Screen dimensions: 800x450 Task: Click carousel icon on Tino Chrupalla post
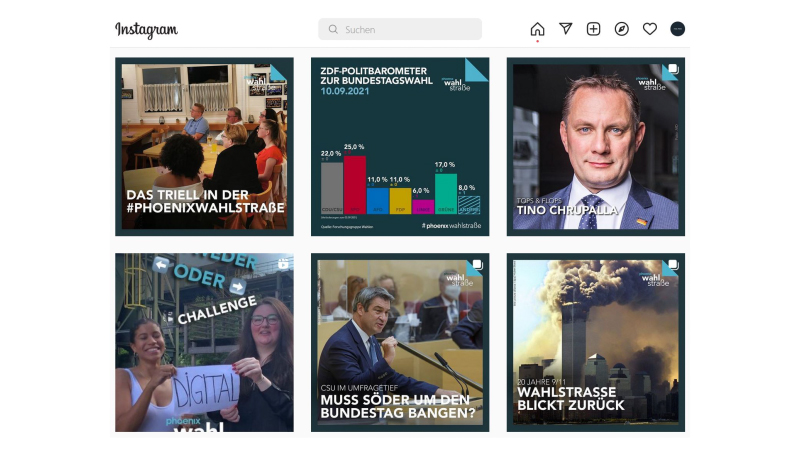pos(673,69)
